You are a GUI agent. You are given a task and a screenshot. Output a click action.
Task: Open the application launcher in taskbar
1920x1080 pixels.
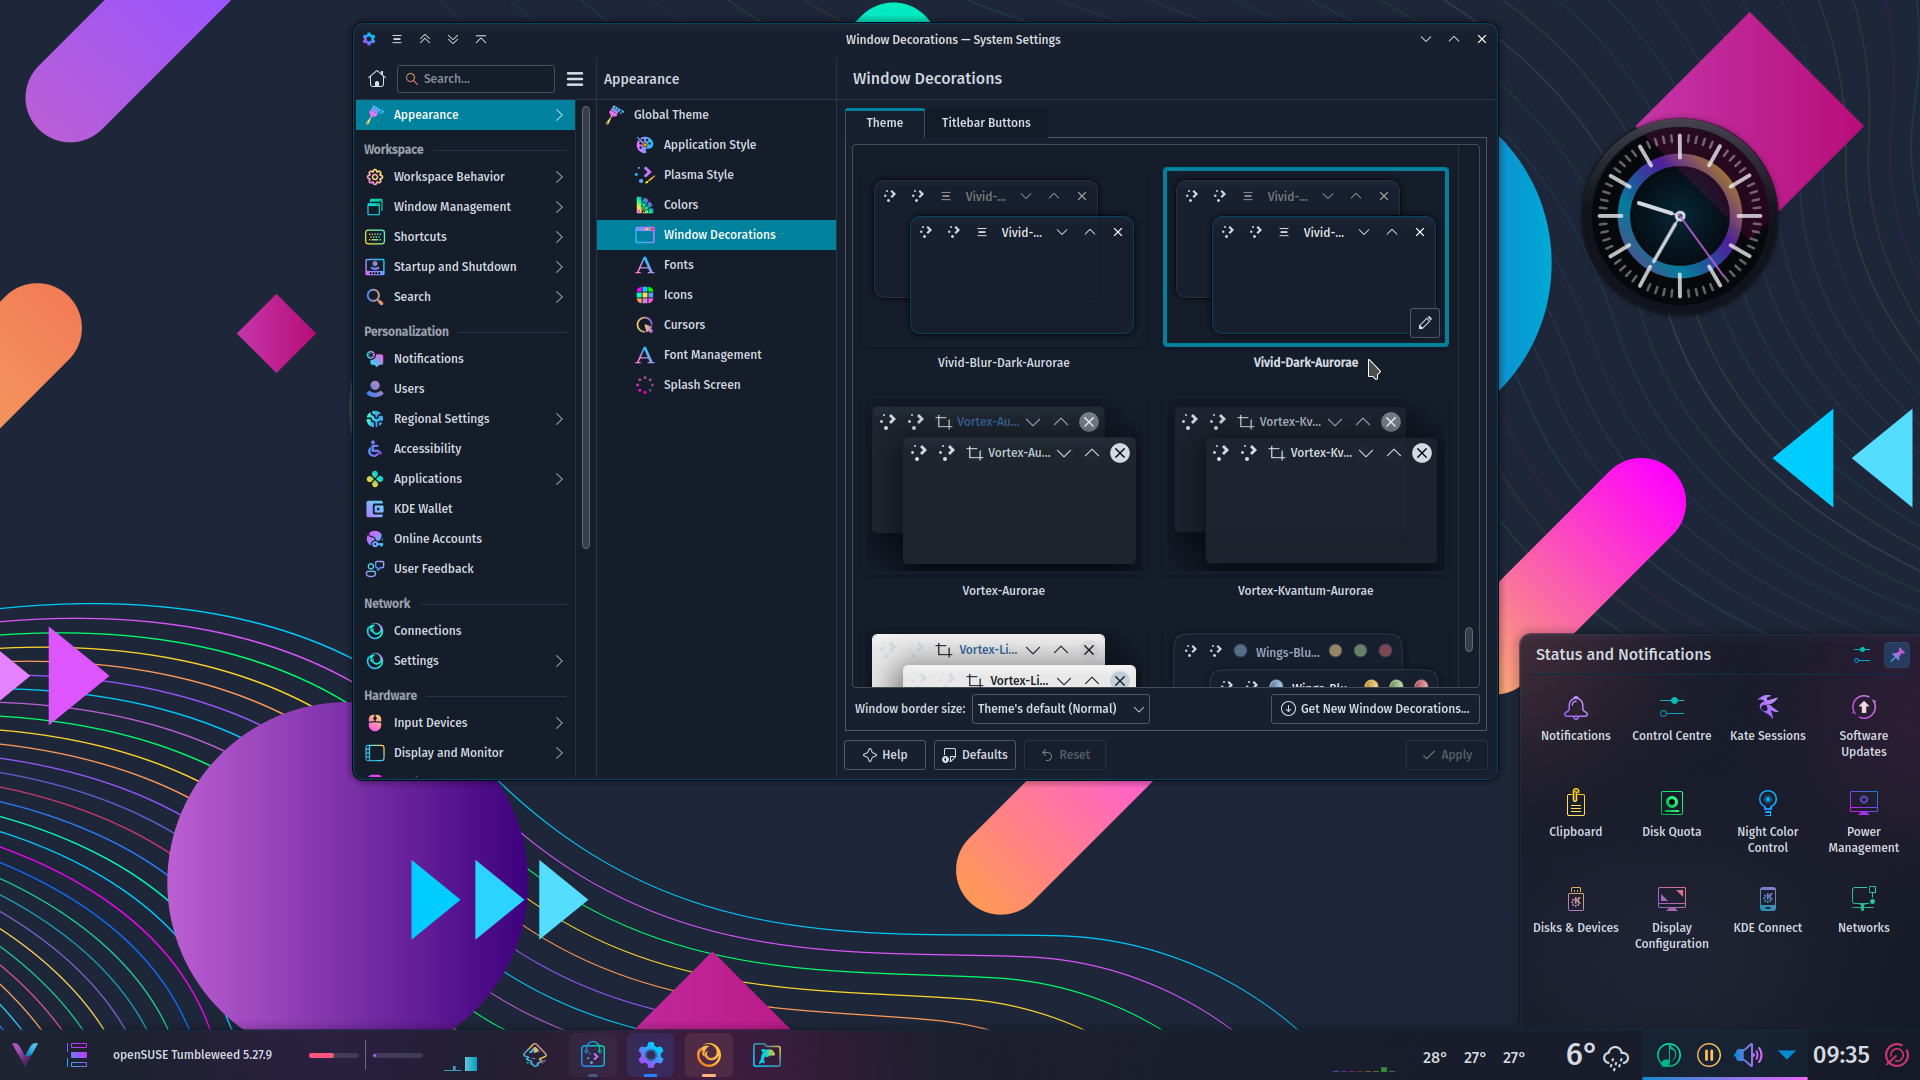(x=25, y=1054)
